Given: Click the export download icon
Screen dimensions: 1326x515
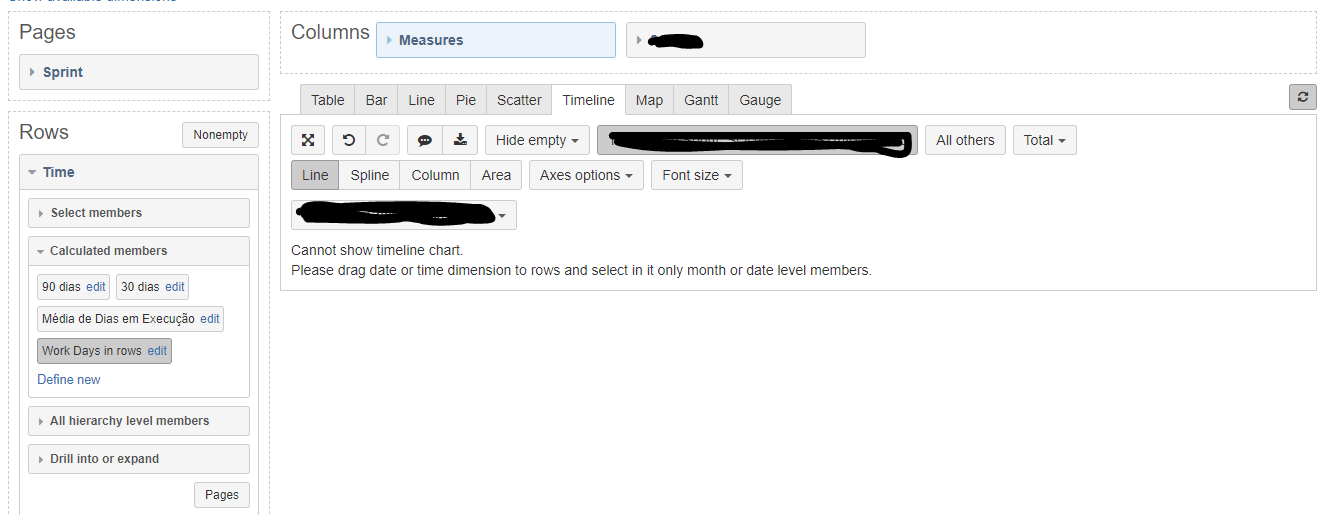Looking at the screenshot, I should (460, 140).
